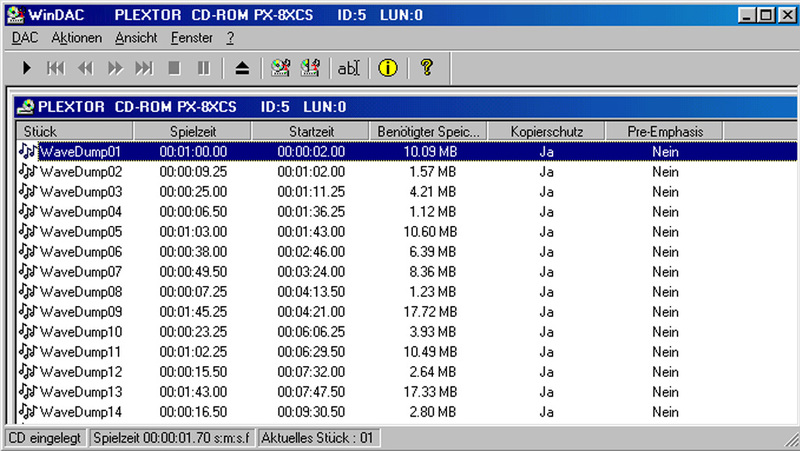Screen dimensions: 800x451
Task: Click WinDAC application icon in title bar
Action: [x=16, y=15]
